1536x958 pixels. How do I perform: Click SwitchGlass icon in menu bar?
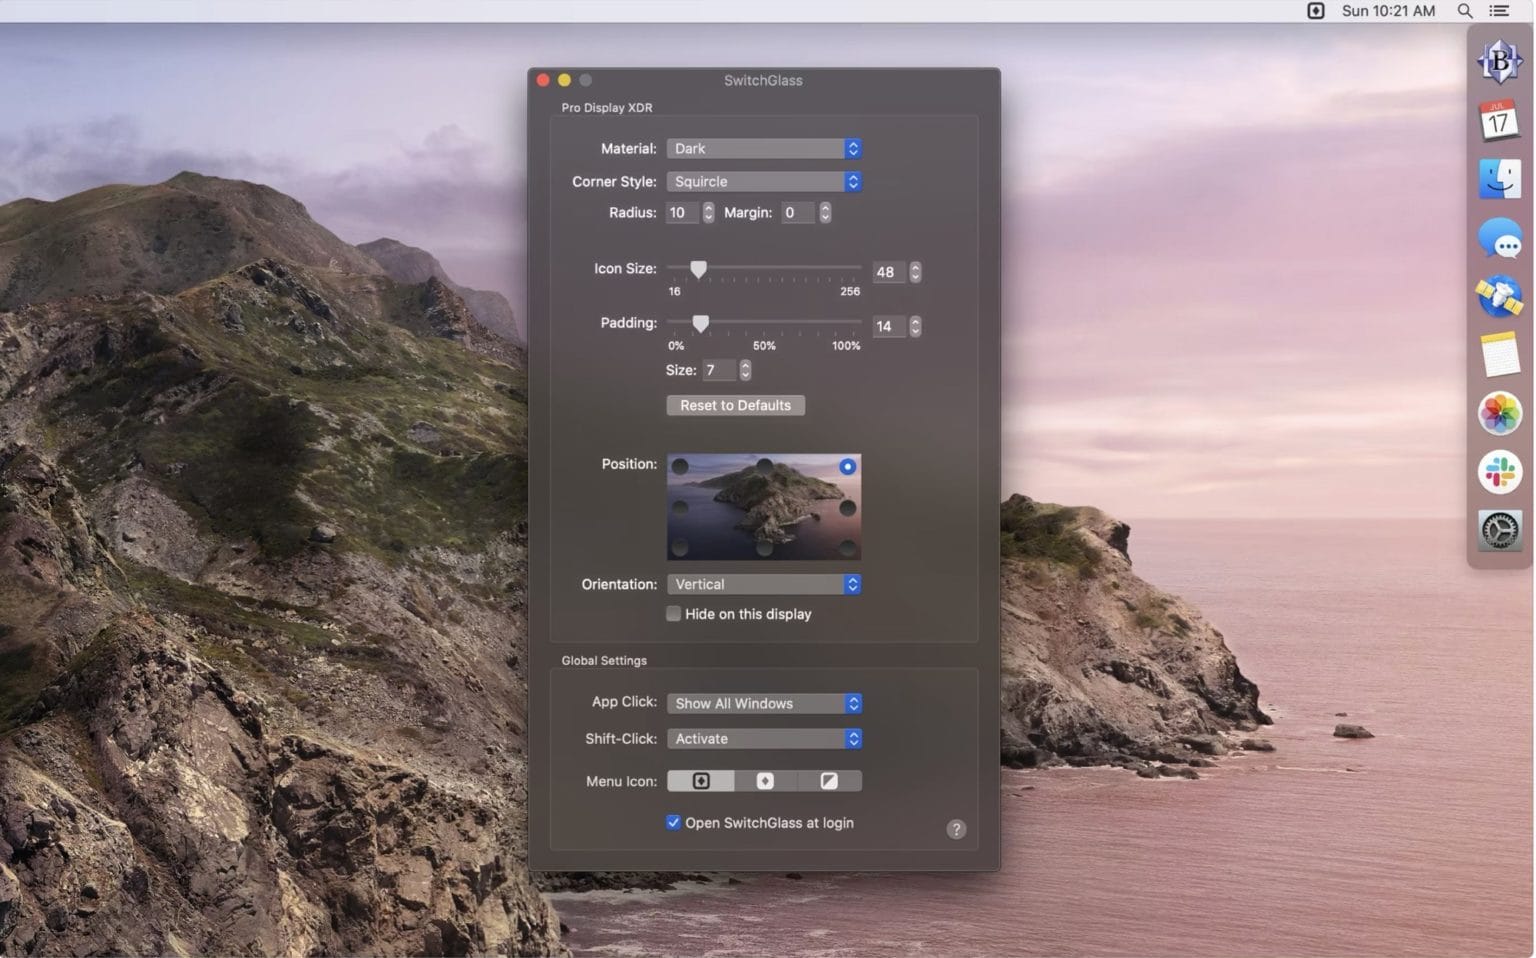point(1316,11)
